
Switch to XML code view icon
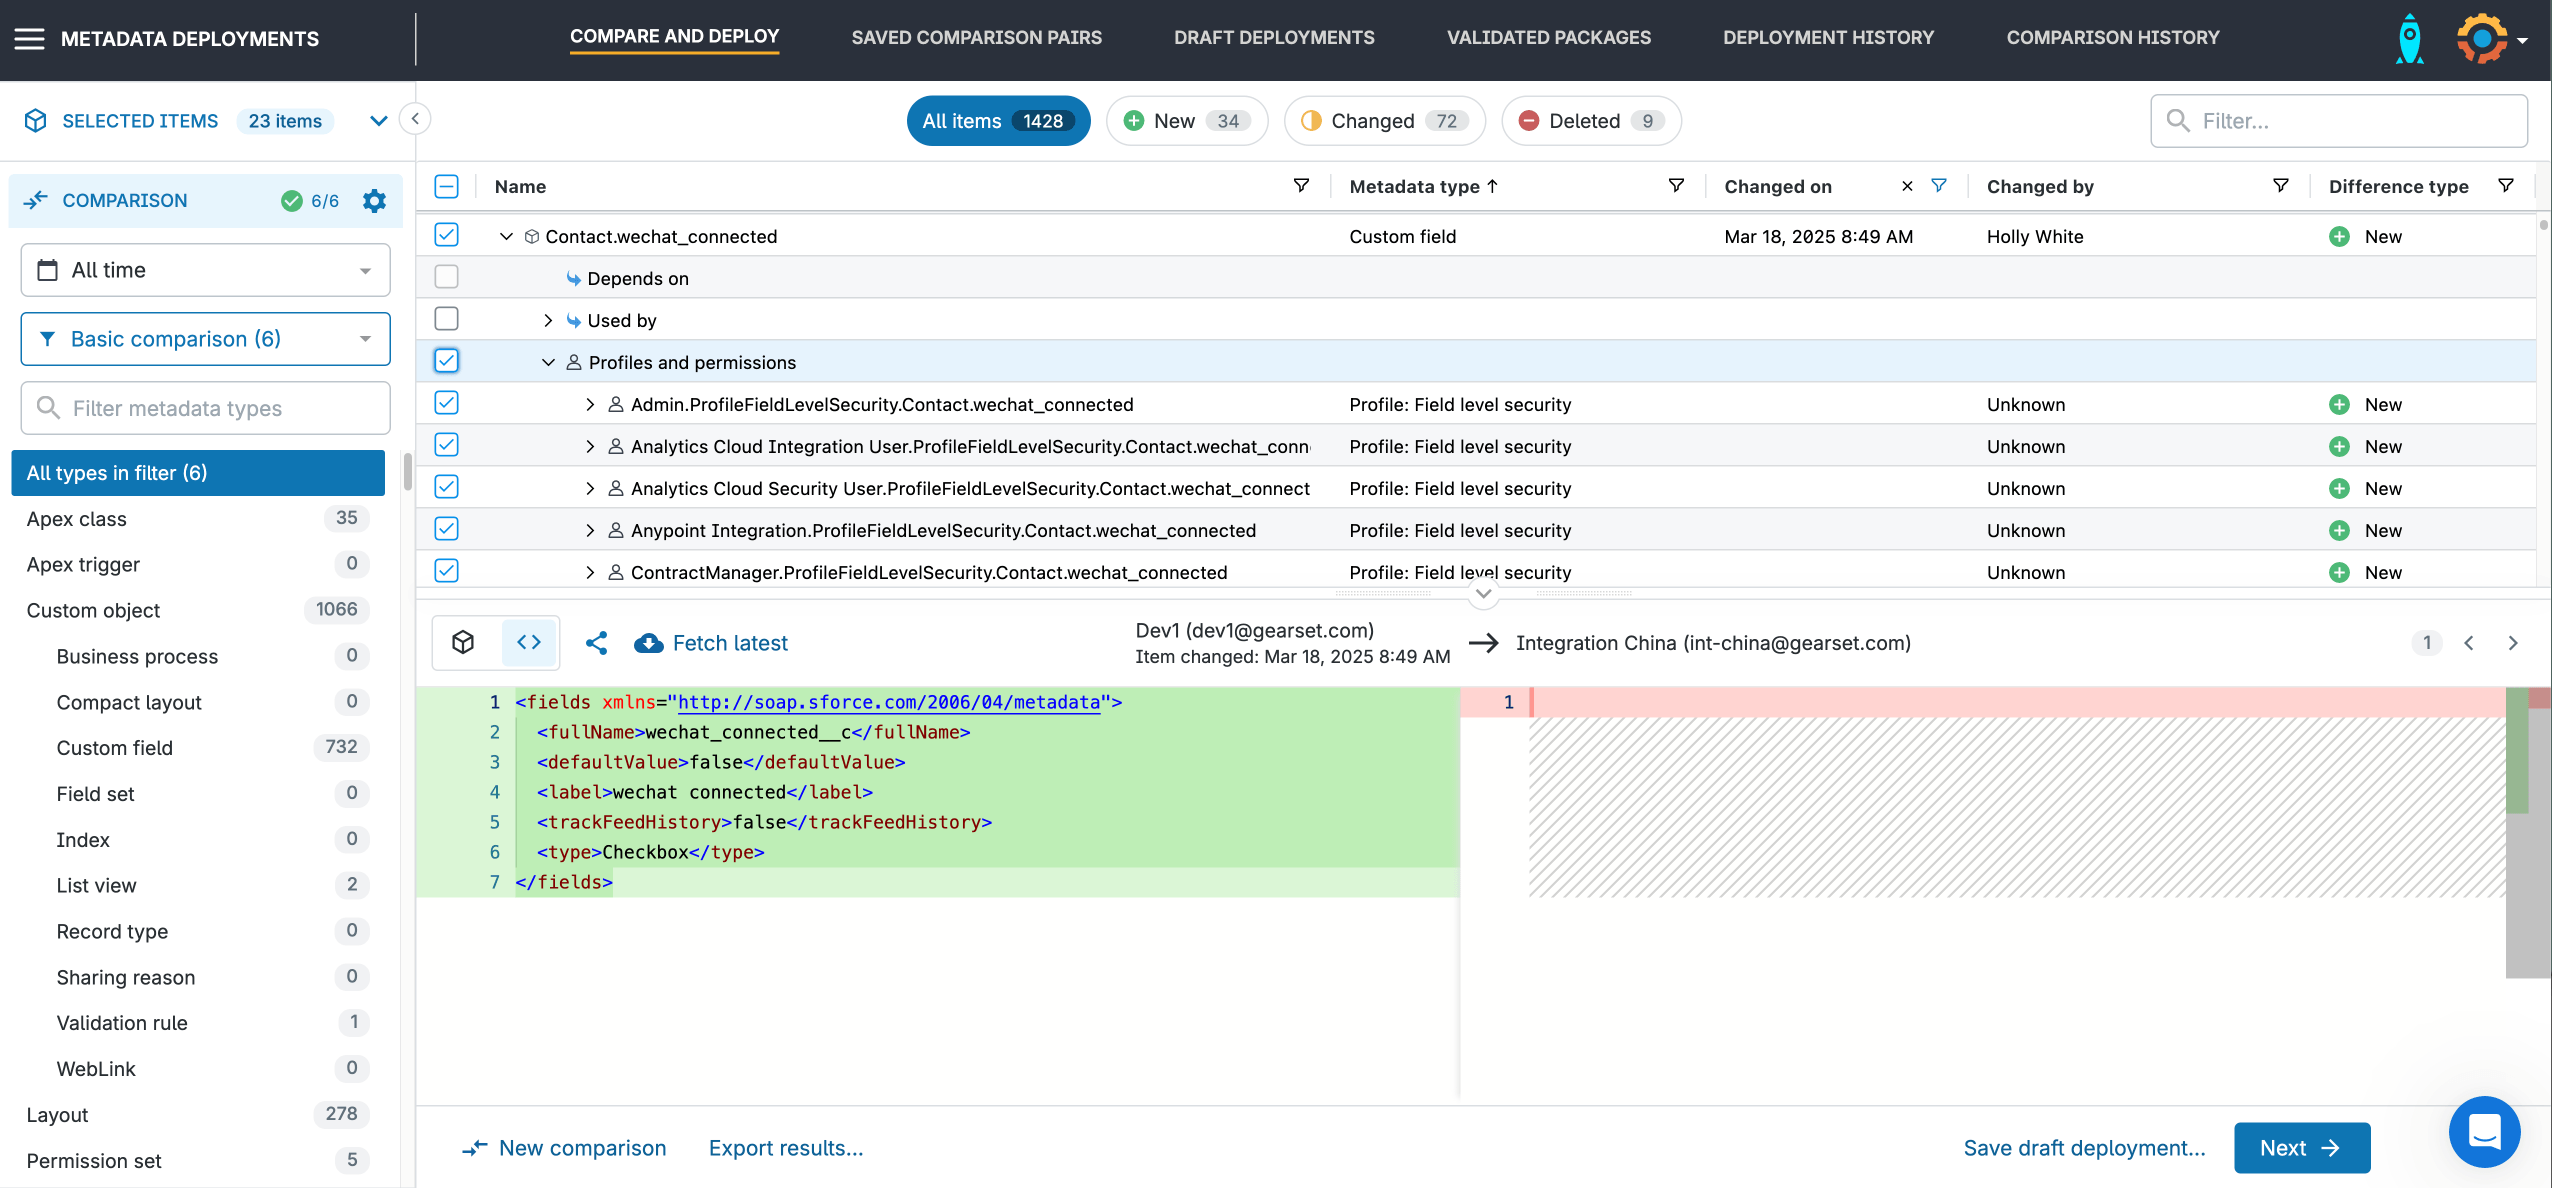tap(529, 643)
